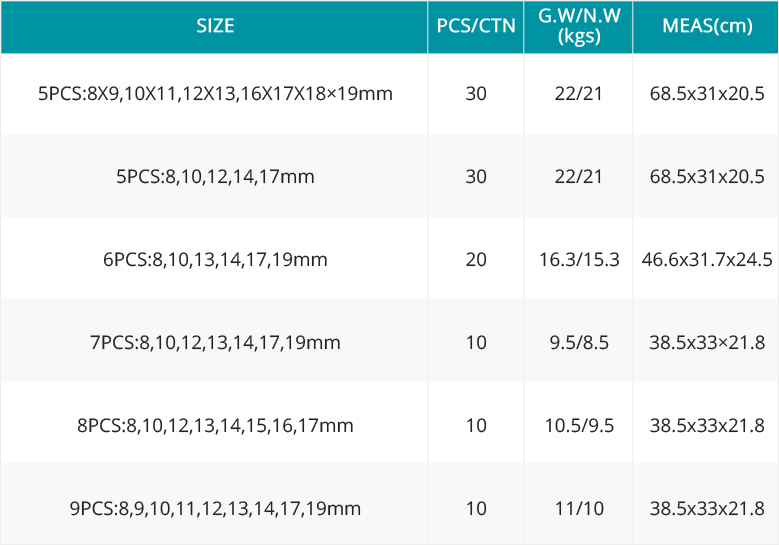Select the 11/10 weight cell
This screenshot has height=545, width=779.
pos(579,509)
